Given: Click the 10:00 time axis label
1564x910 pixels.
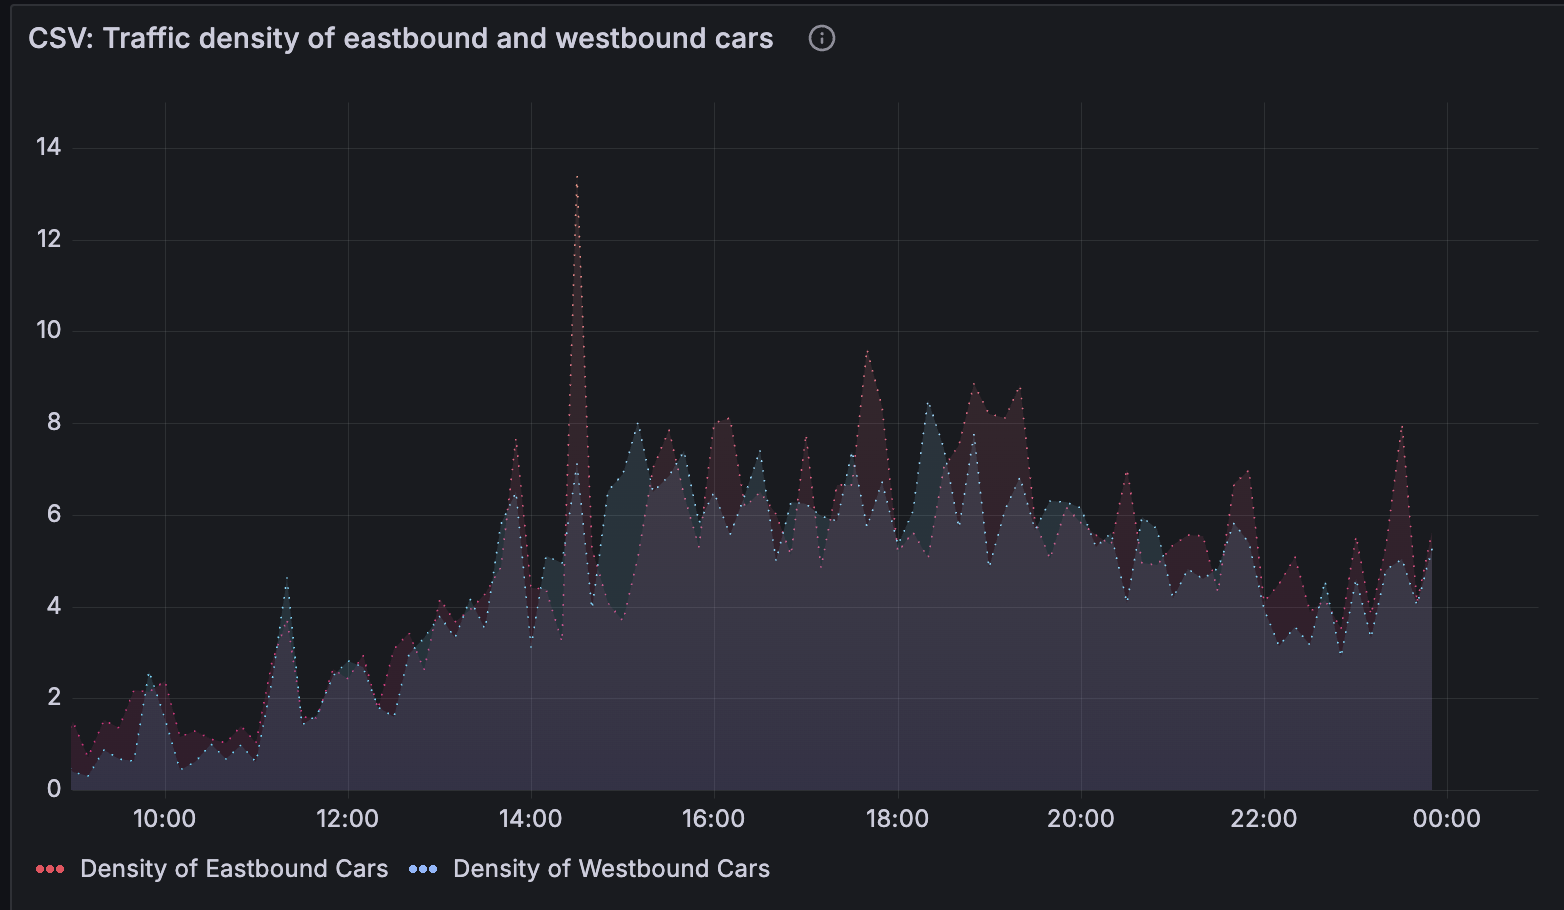Looking at the screenshot, I should [x=166, y=818].
